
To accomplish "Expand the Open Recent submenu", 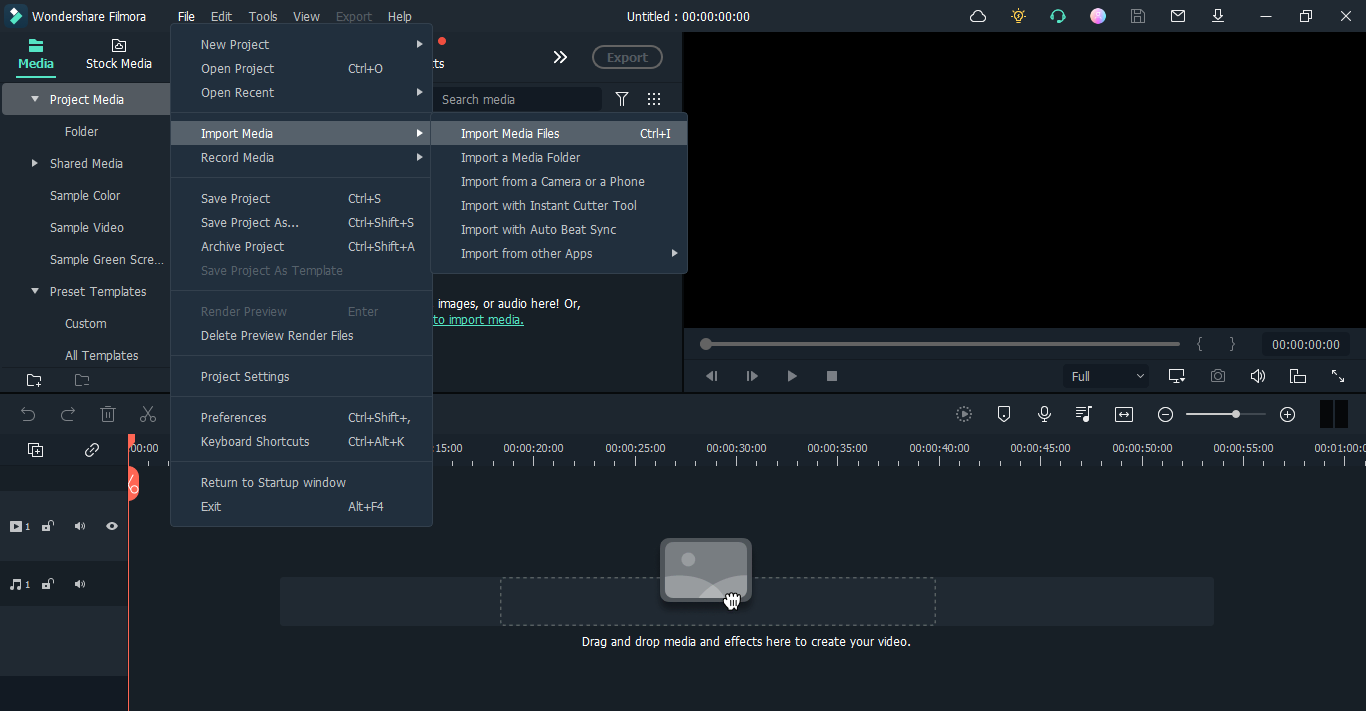I will 301,92.
